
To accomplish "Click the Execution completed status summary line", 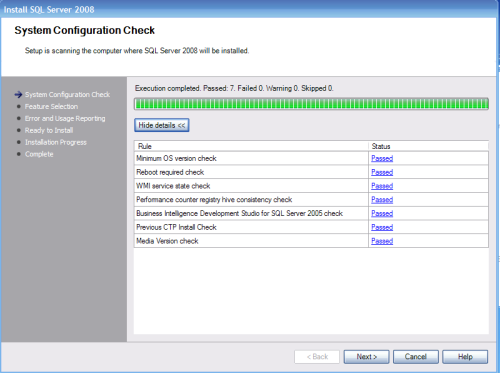I will pos(234,88).
